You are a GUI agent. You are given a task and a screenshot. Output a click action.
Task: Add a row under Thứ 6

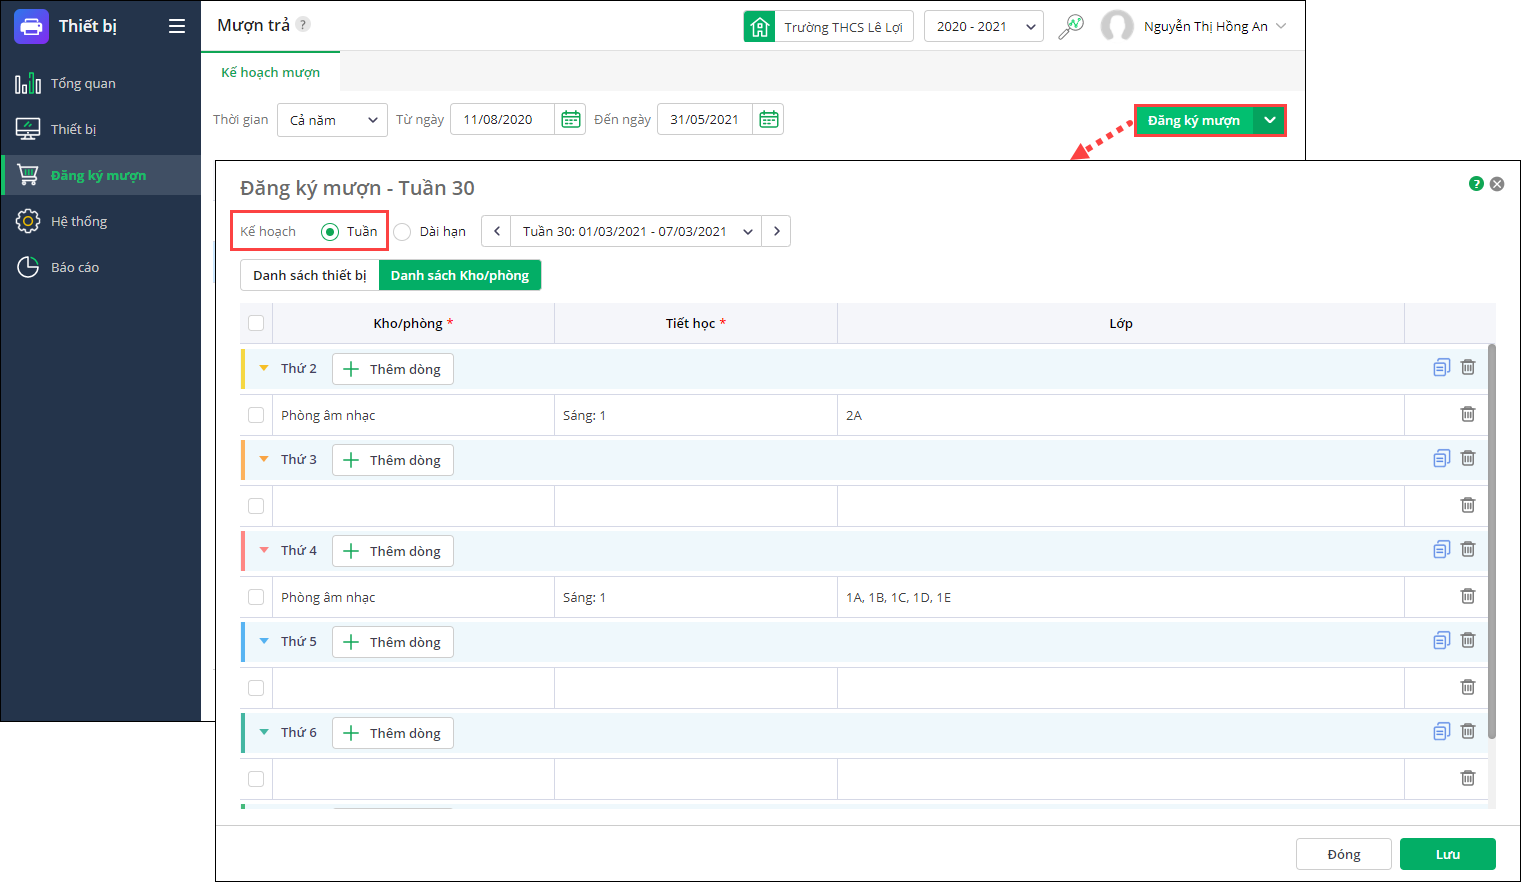[393, 733]
